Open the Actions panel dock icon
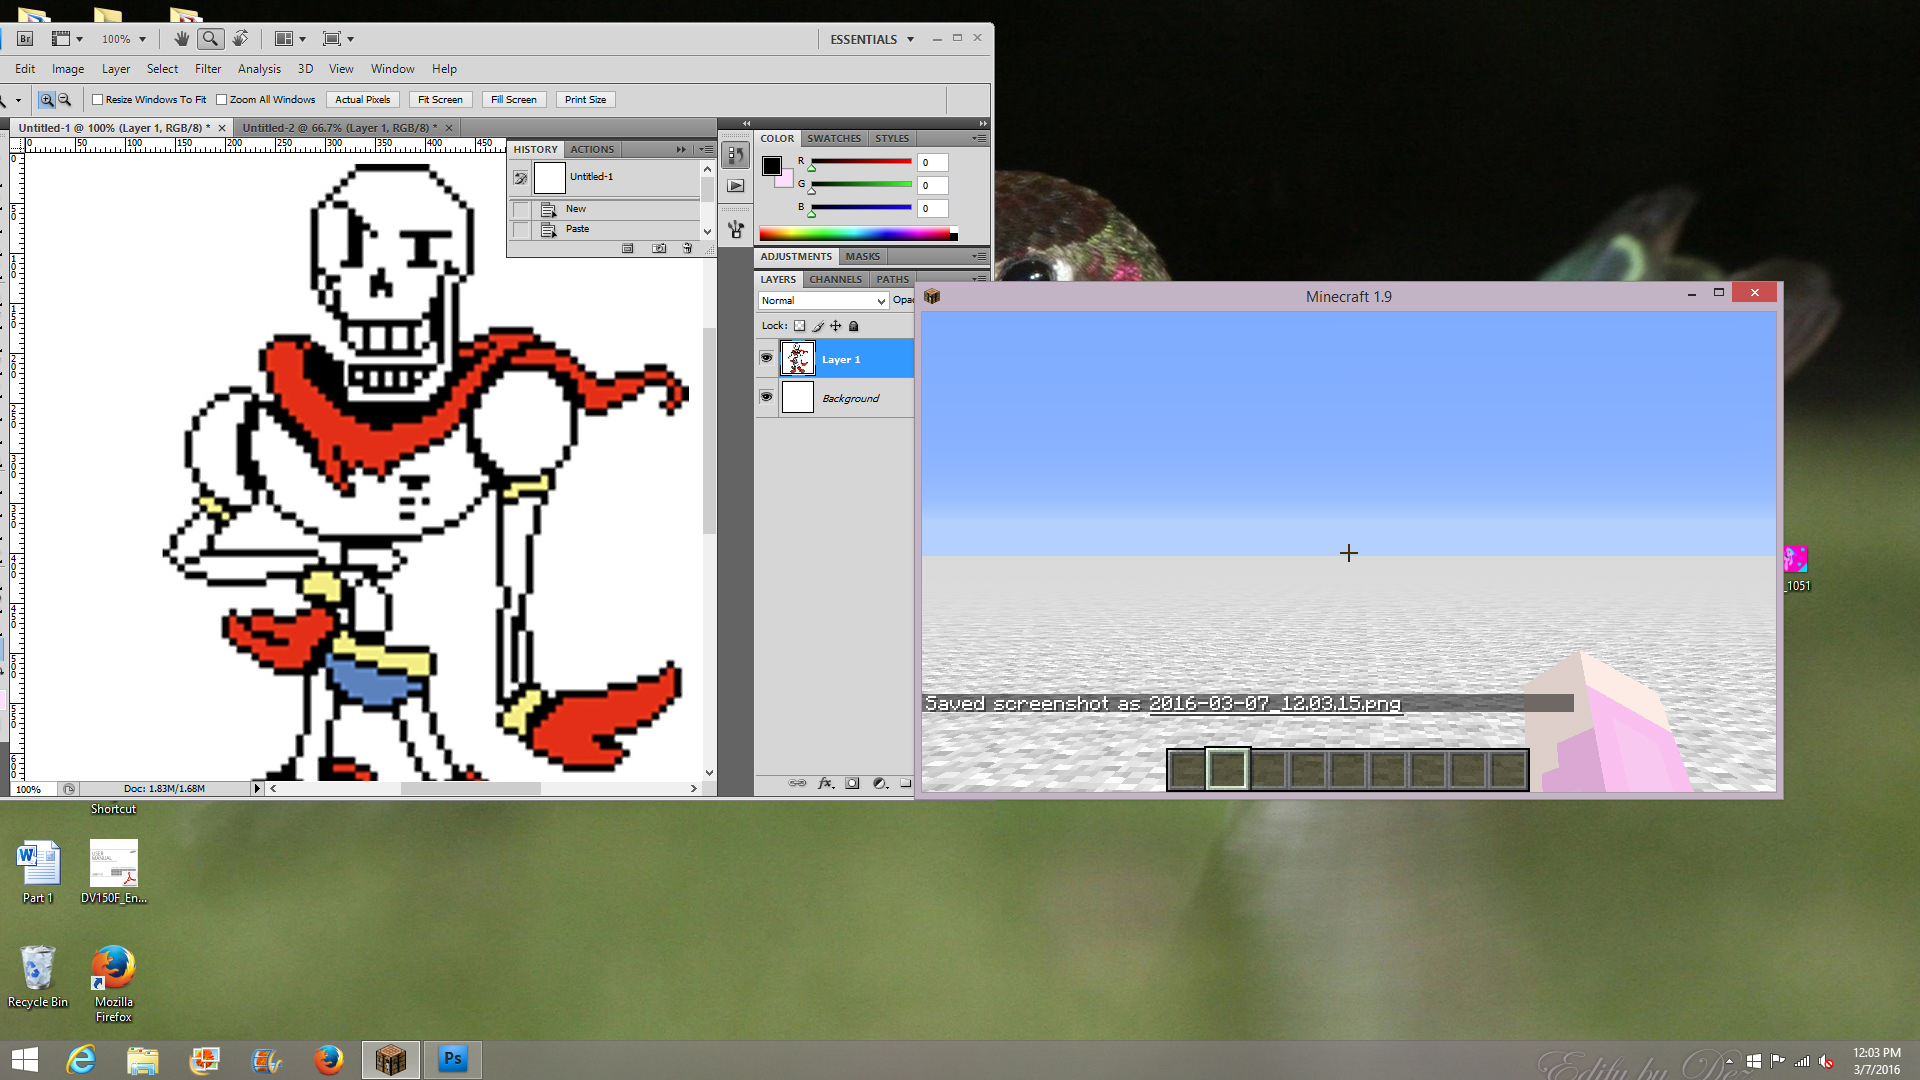Screen dimensions: 1920x1080 point(735,186)
